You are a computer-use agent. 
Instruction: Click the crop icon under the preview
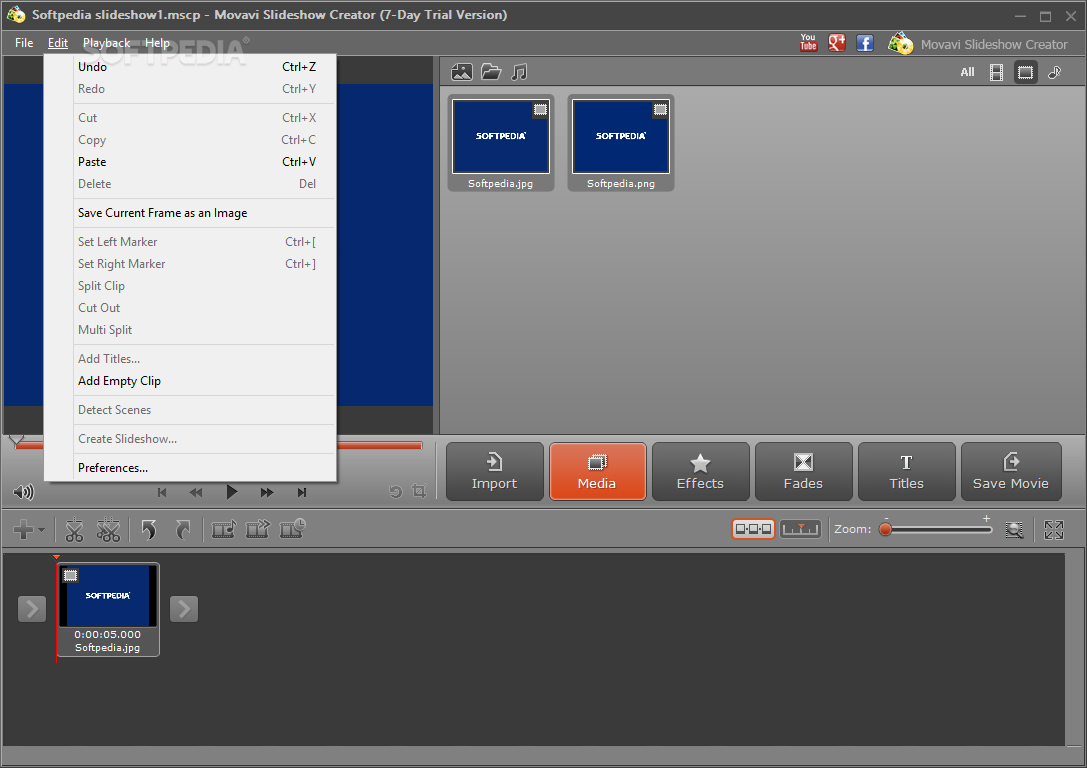click(x=419, y=491)
